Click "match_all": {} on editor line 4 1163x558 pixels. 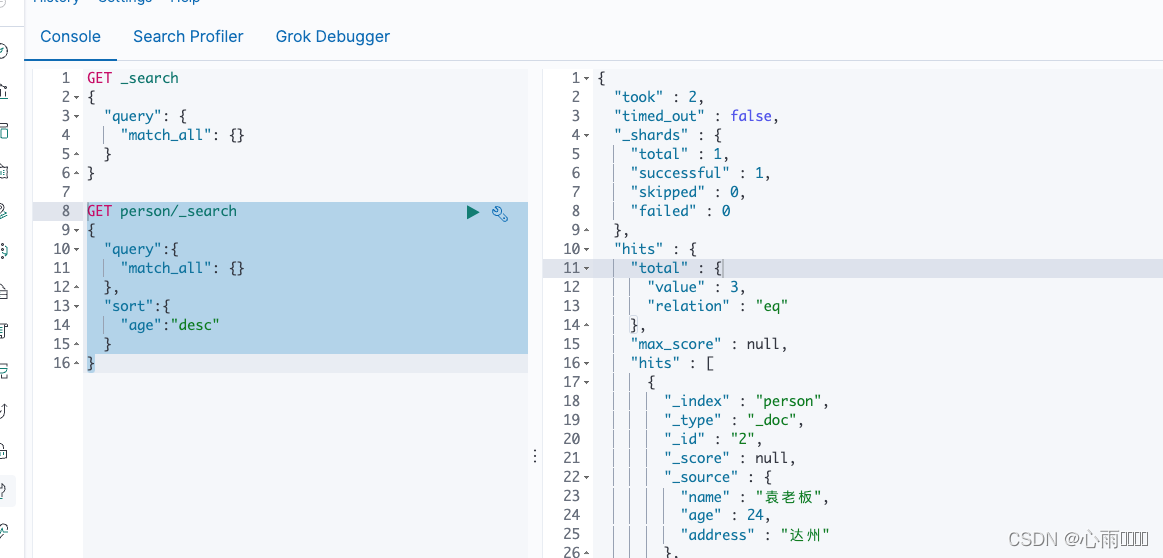tap(182, 135)
